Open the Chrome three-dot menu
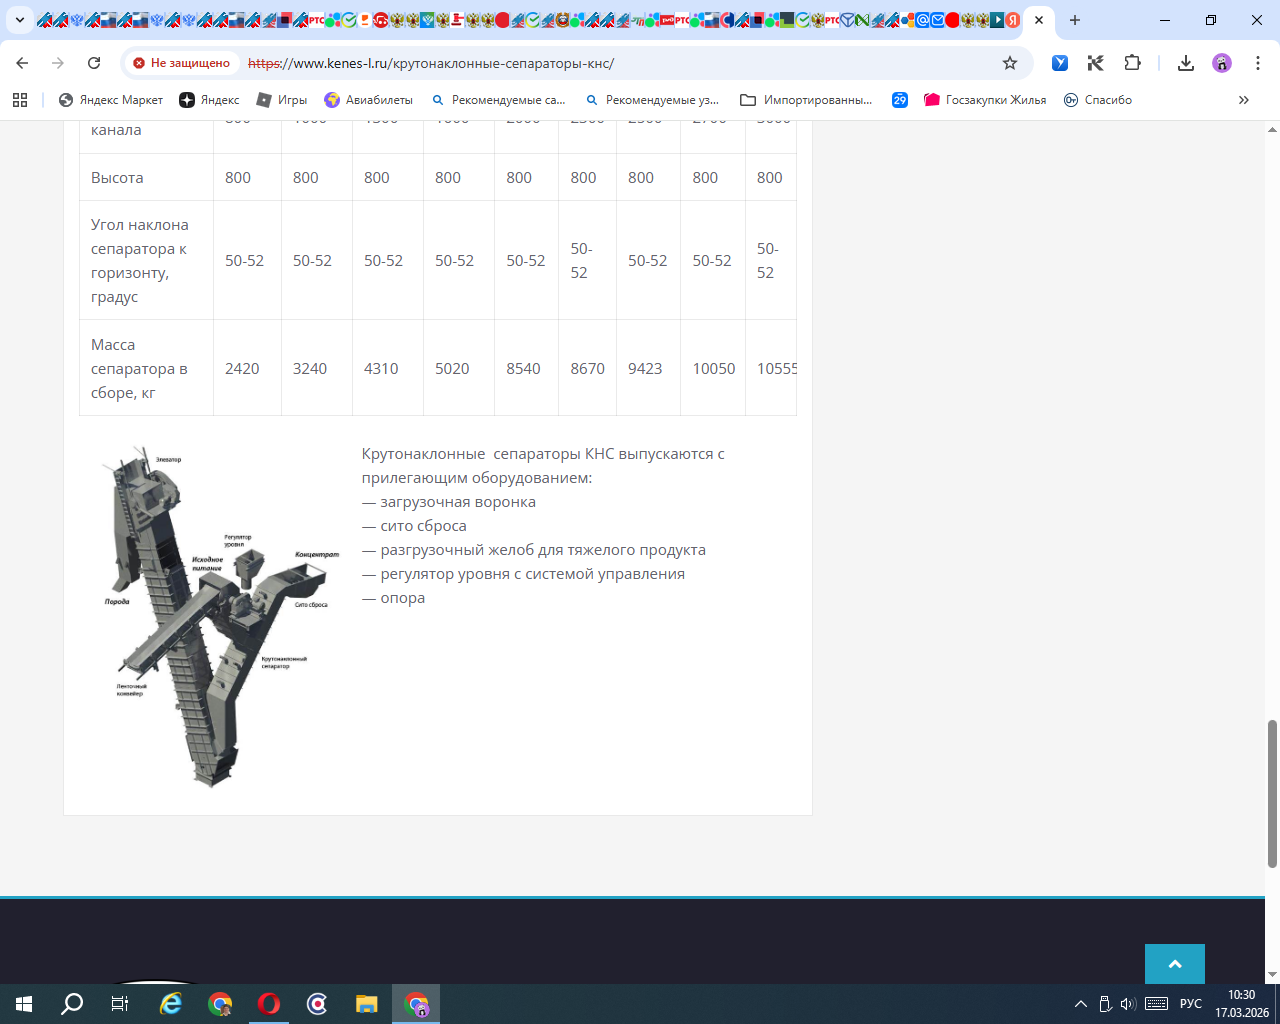The height and width of the screenshot is (1024, 1280). (1258, 63)
